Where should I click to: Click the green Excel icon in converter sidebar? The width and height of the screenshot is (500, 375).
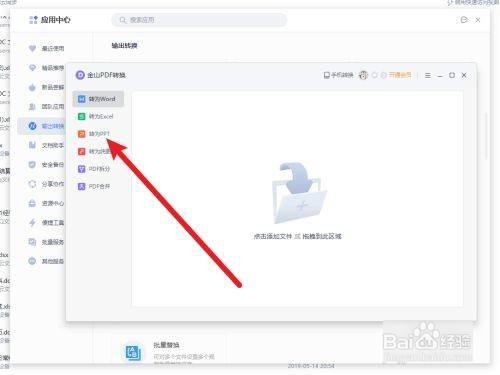[81, 116]
